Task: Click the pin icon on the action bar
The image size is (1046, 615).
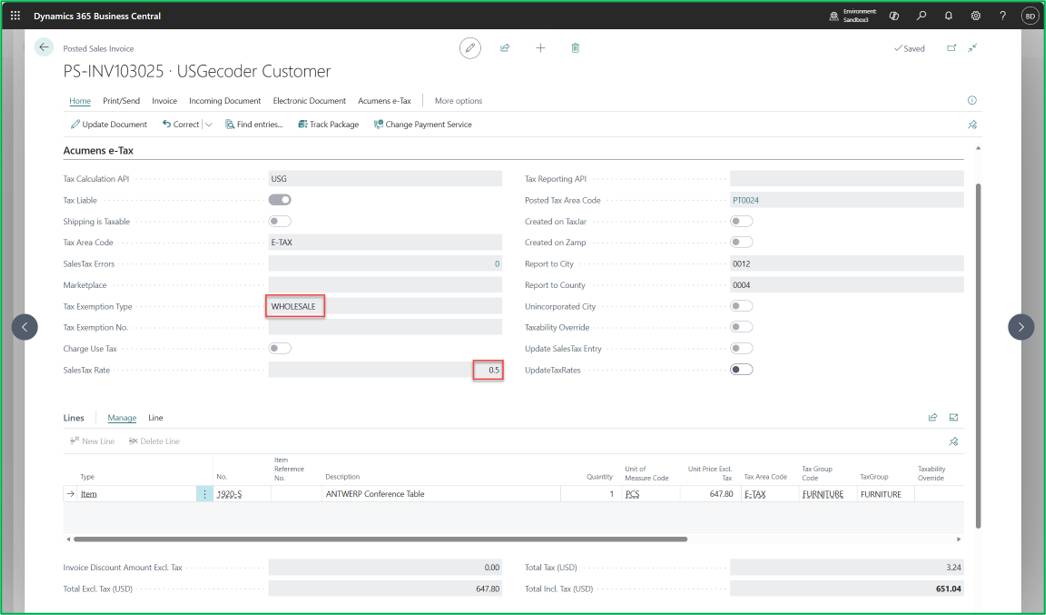Action: click(x=972, y=125)
